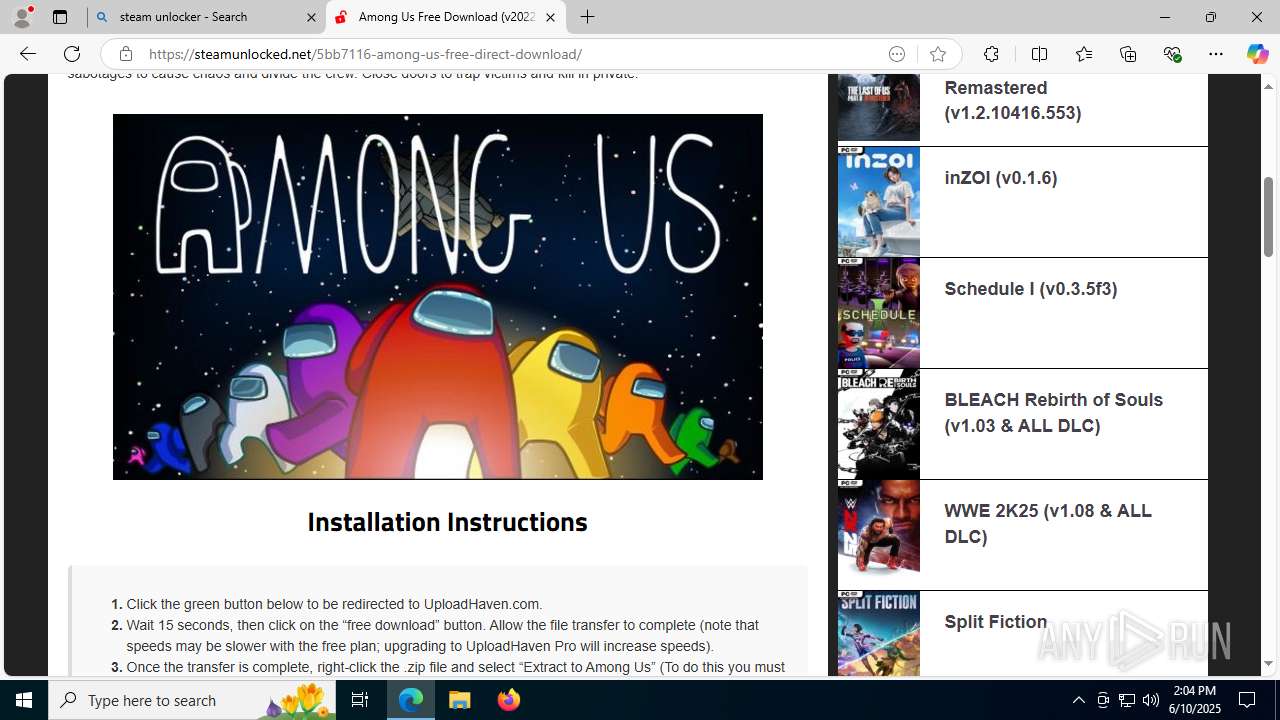Close the steam unlocker search tab

[x=311, y=17]
